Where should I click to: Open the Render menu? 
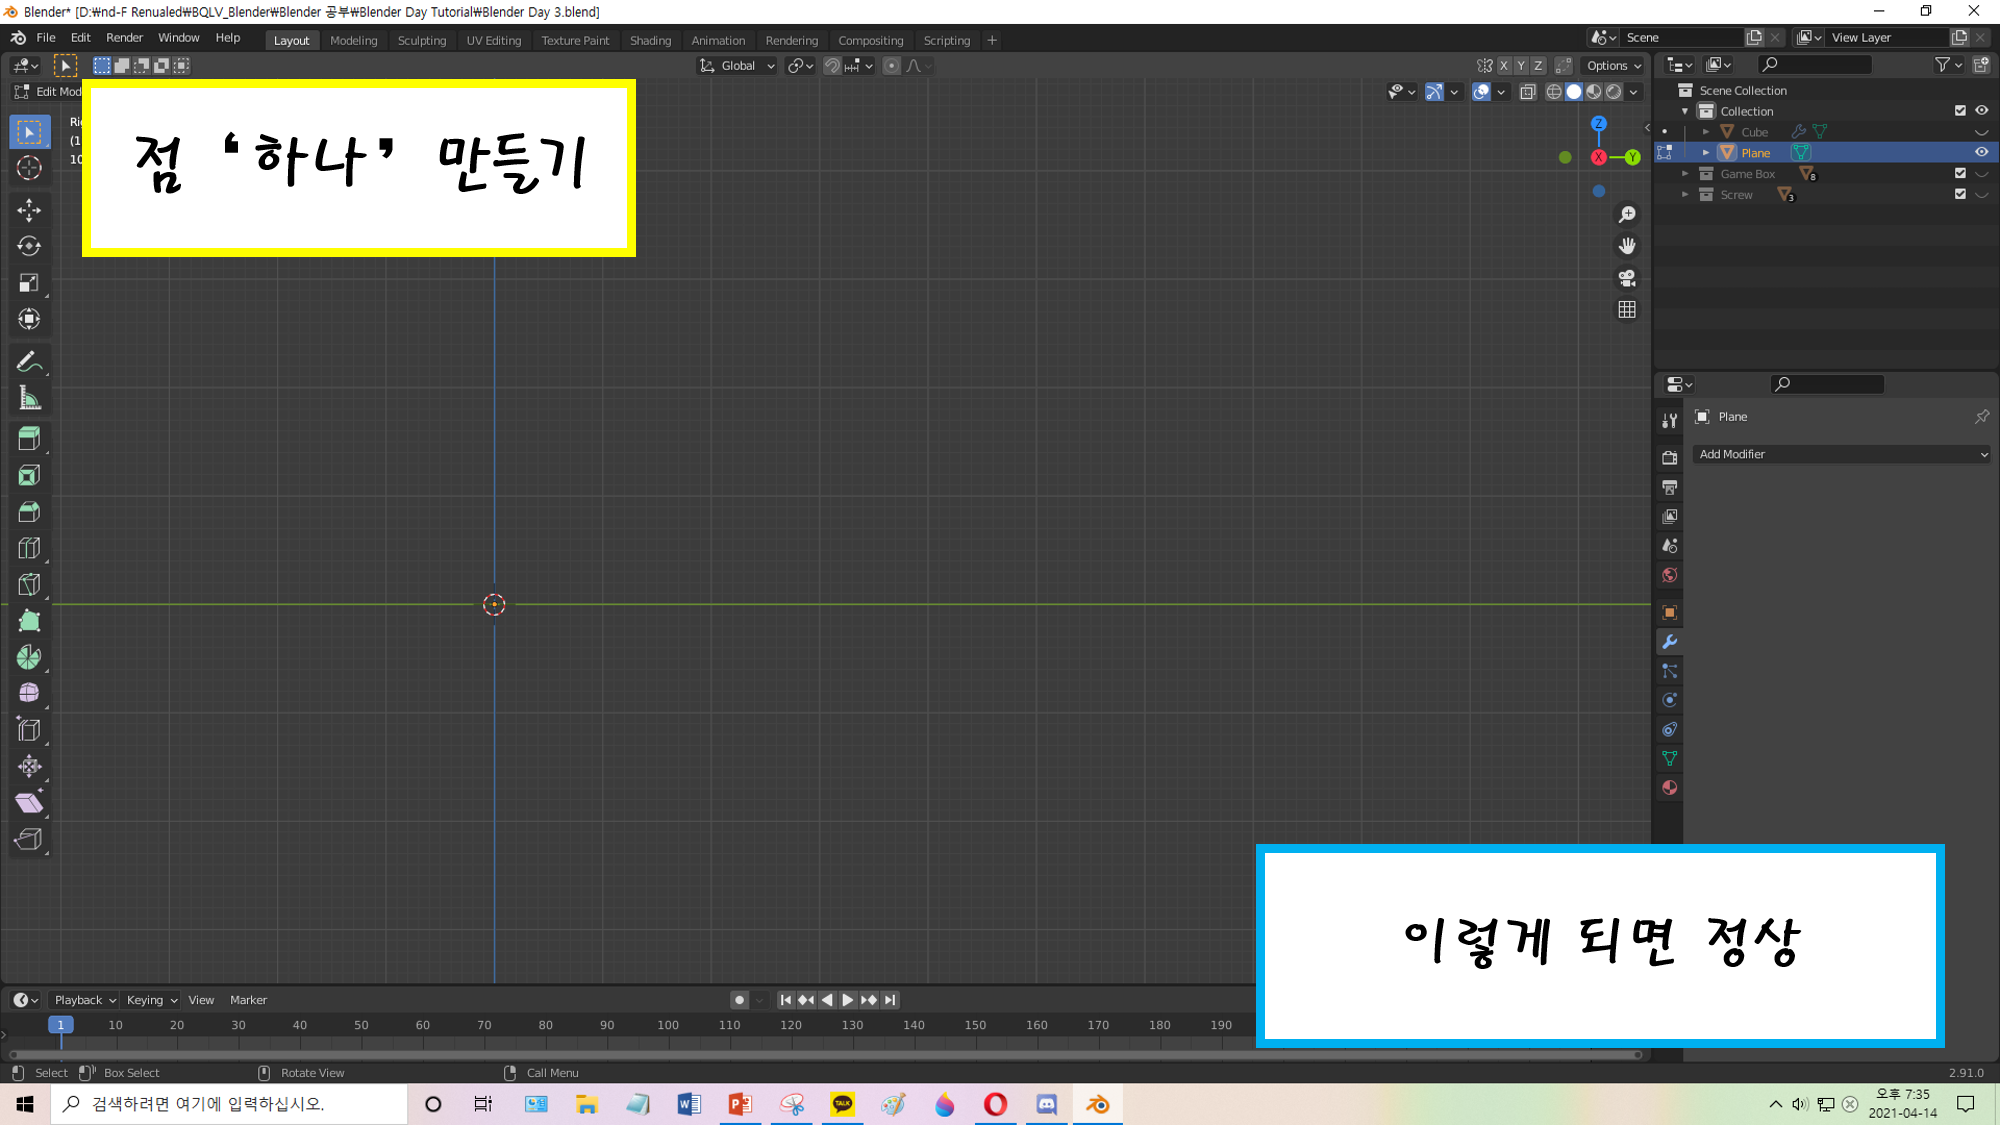point(124,38)
